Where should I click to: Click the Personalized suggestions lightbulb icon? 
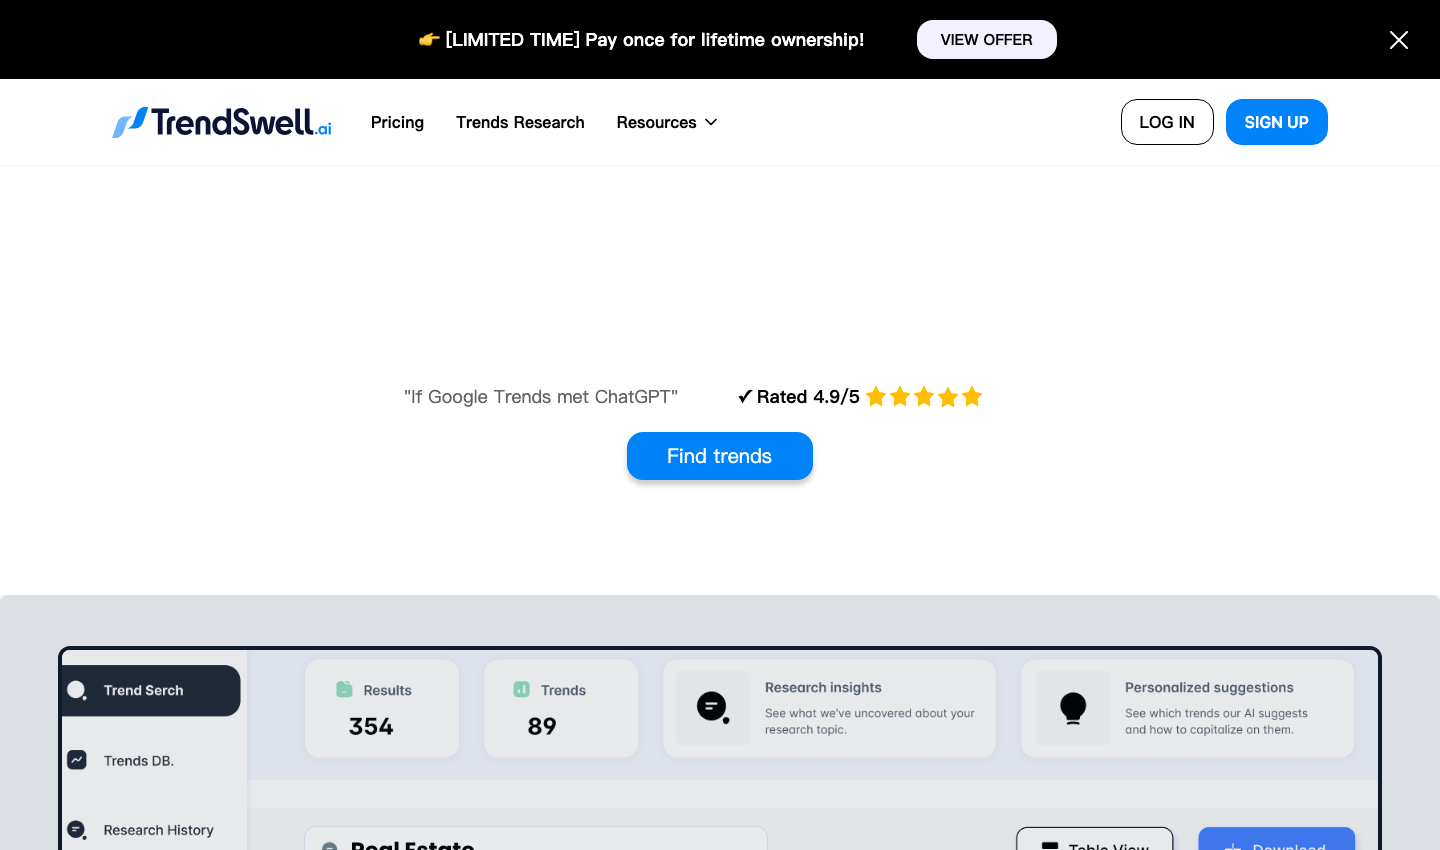coord(1073,708)
